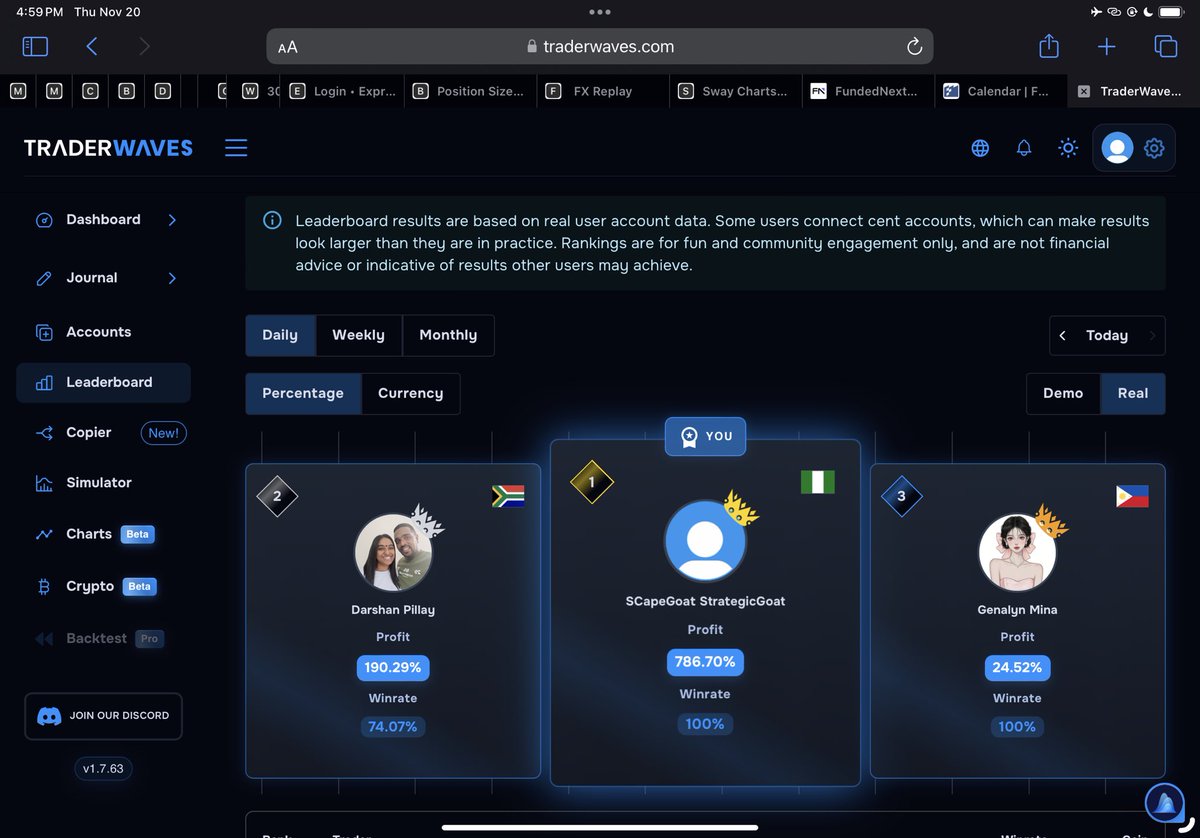Click Genalyn Mina's profile picture
The width and height of the screenshot is (1200, 838).
point(1017,553)
